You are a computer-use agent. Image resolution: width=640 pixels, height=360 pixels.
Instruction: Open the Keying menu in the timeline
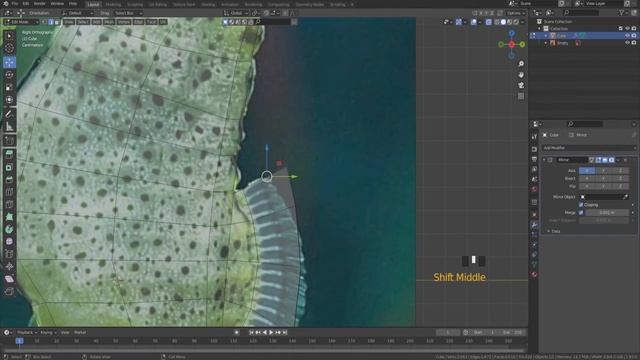[x=48, y=333]
